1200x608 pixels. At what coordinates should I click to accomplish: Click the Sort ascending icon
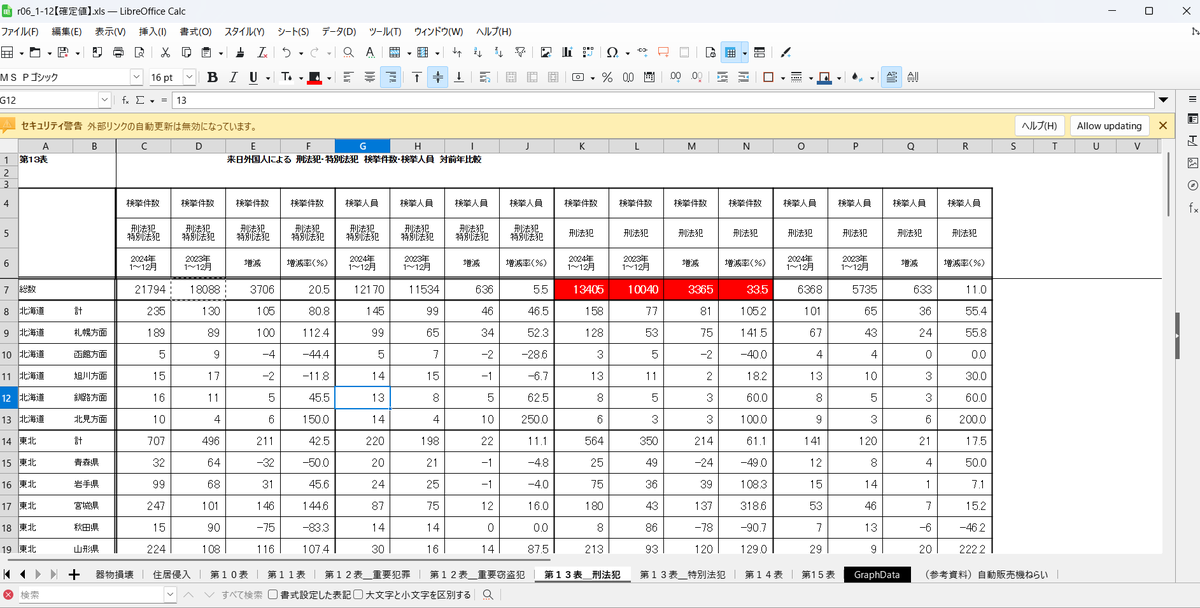pyautogui.click(x=477, y=52)
